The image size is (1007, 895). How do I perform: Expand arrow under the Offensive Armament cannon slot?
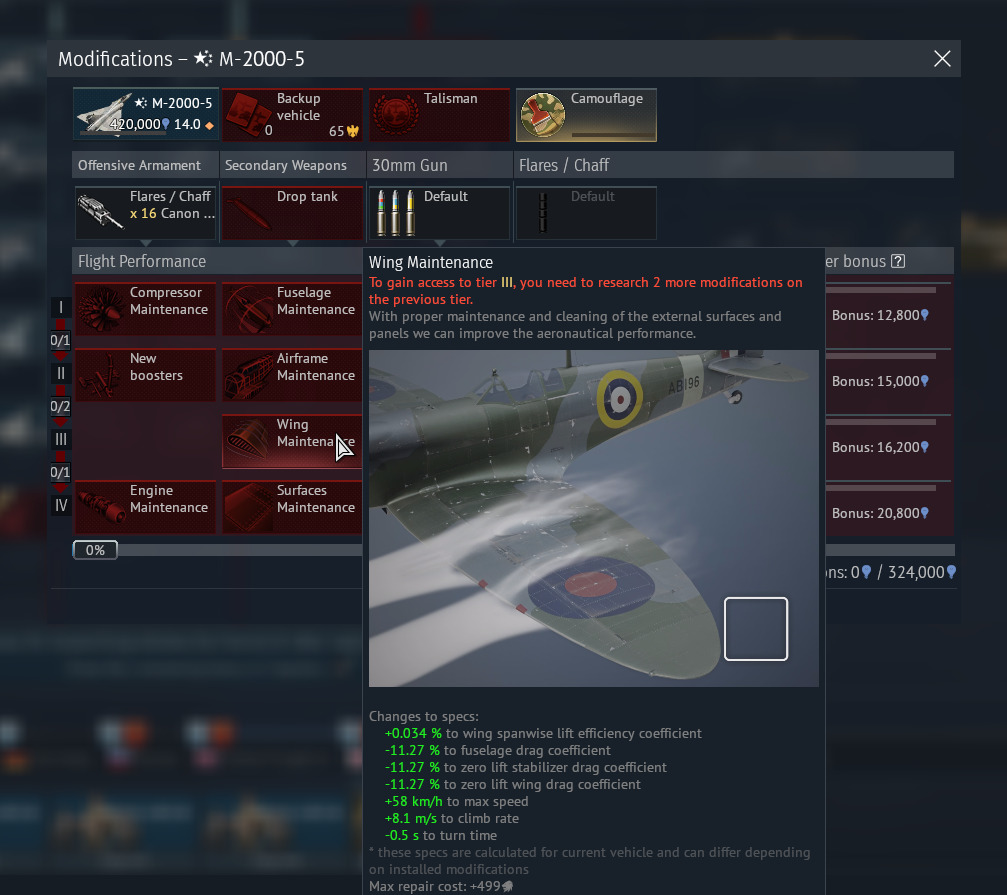(145, 243)
